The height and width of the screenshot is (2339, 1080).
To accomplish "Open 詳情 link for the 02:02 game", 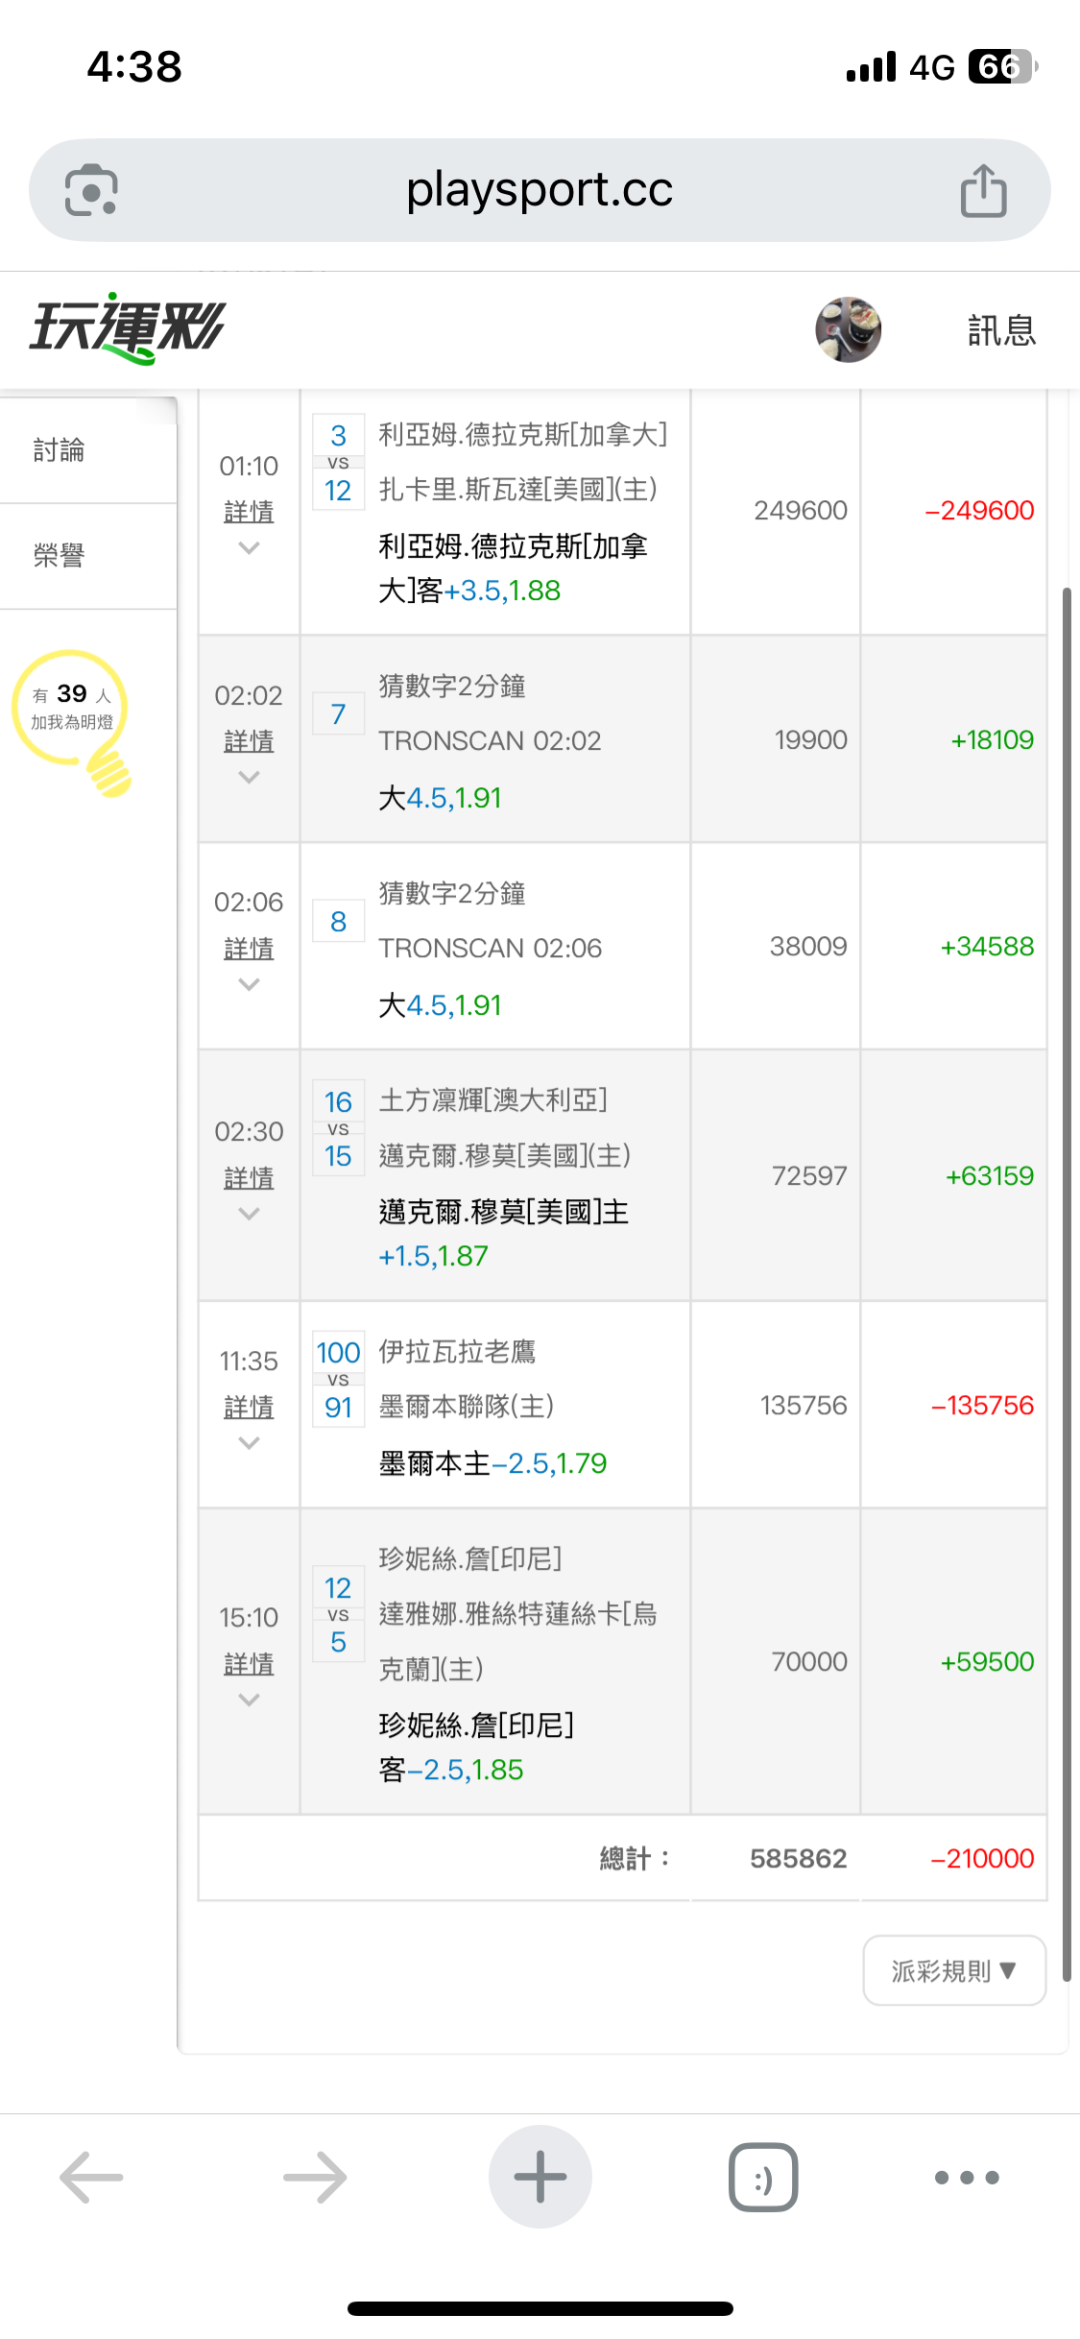I will (x=249, y=741).
